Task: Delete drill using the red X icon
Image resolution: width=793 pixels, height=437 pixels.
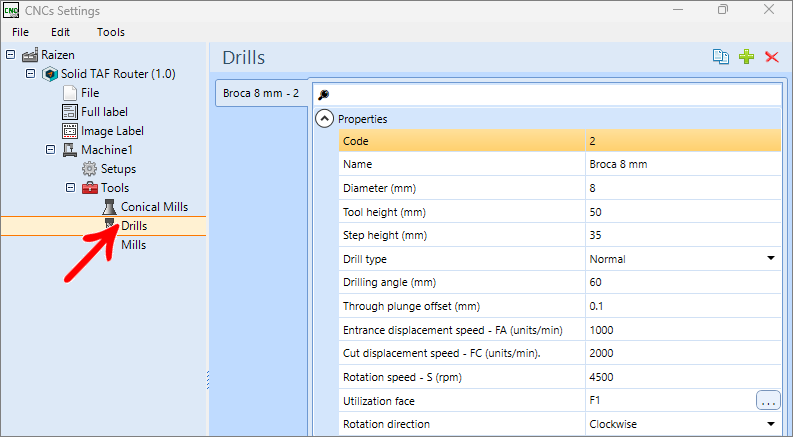Action: 772,57
